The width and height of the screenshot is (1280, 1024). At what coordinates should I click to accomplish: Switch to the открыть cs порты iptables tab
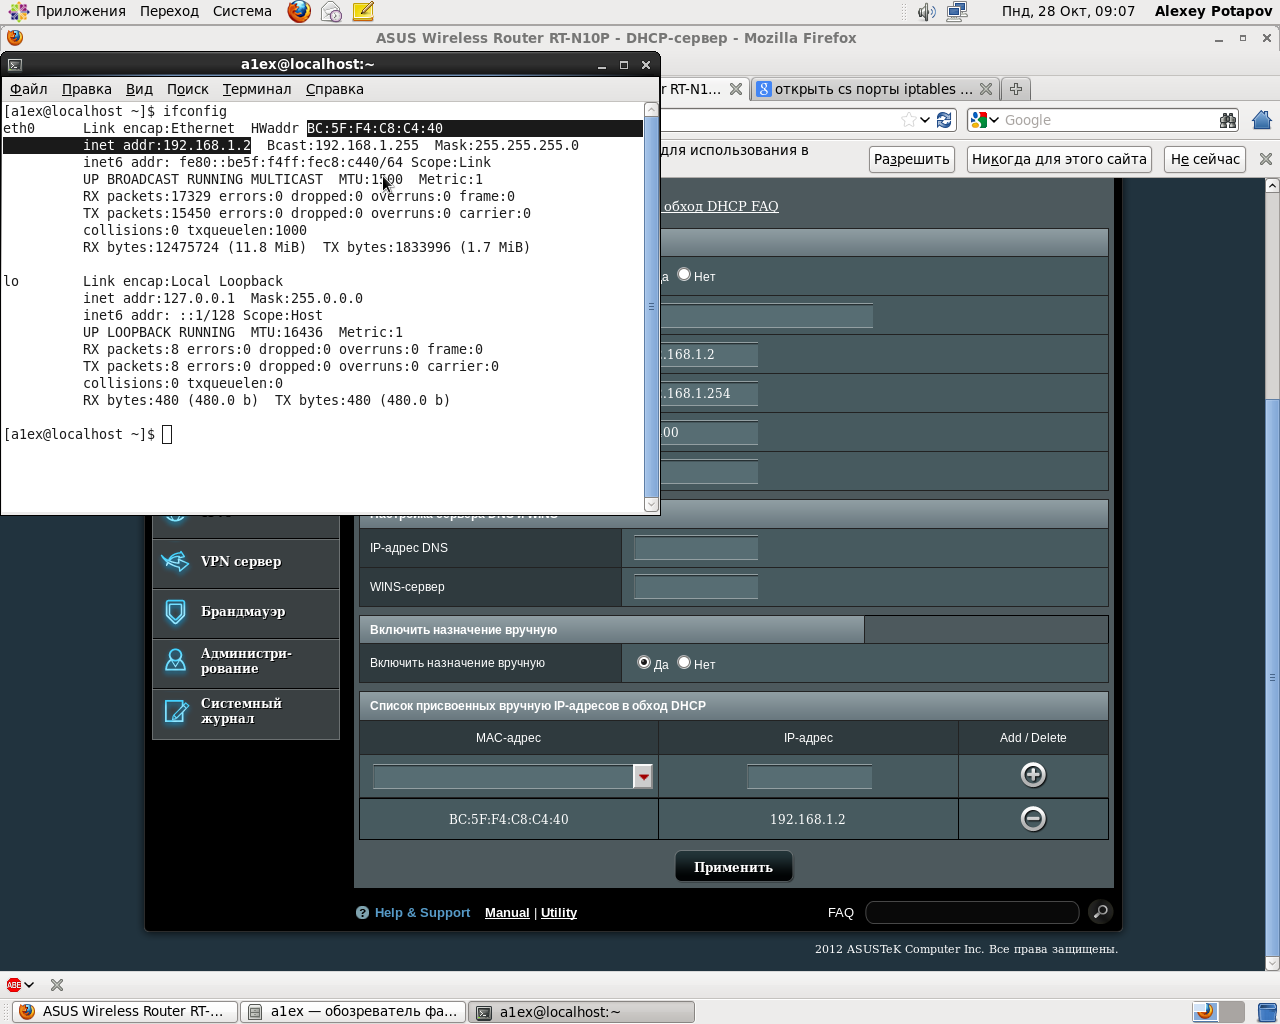[x=874, y=89]
